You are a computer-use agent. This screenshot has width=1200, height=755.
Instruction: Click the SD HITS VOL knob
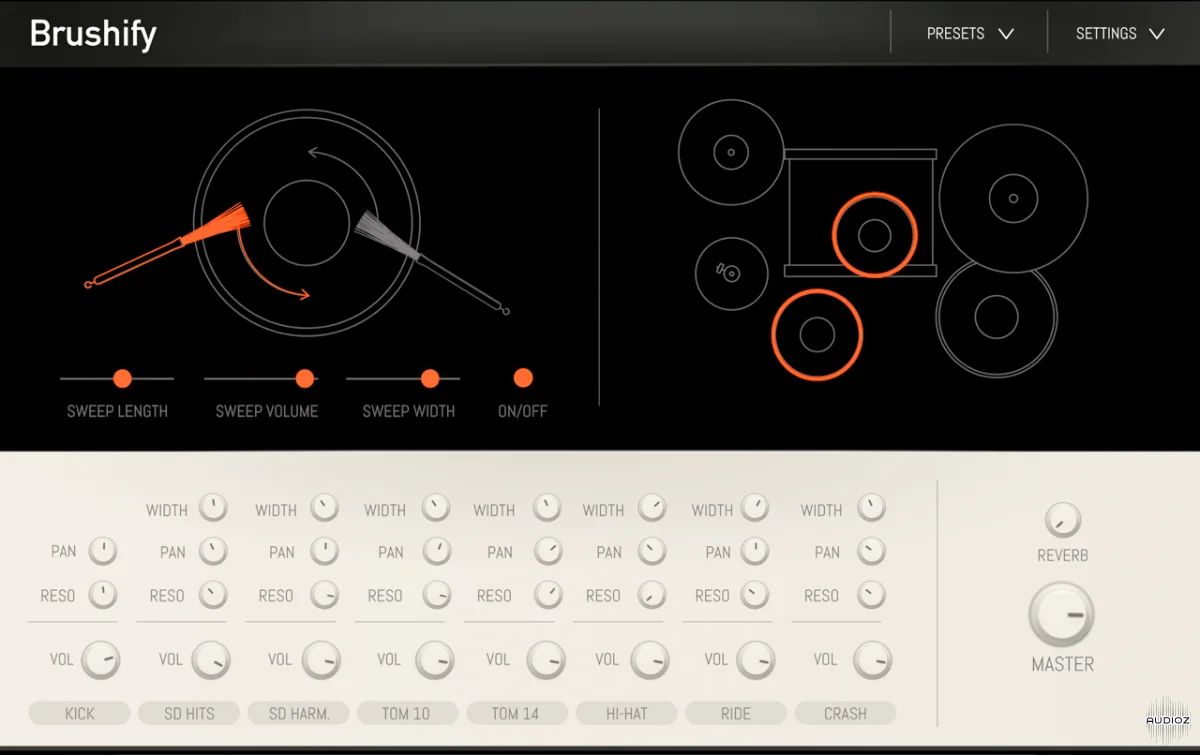tap(210, 660)
